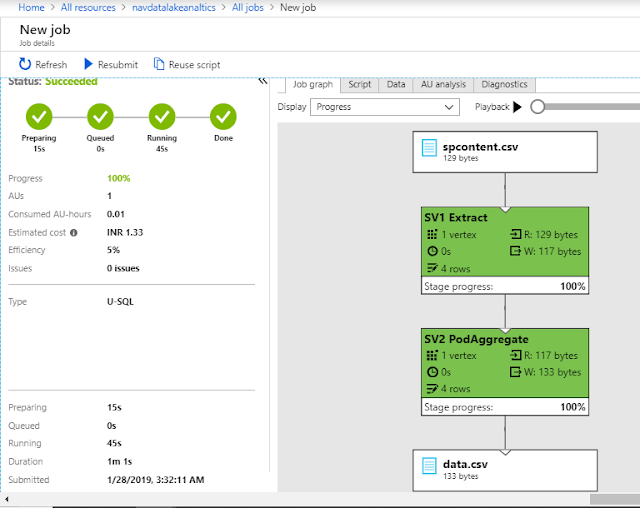Click the data.csv file icon

(x=429, y=466)
